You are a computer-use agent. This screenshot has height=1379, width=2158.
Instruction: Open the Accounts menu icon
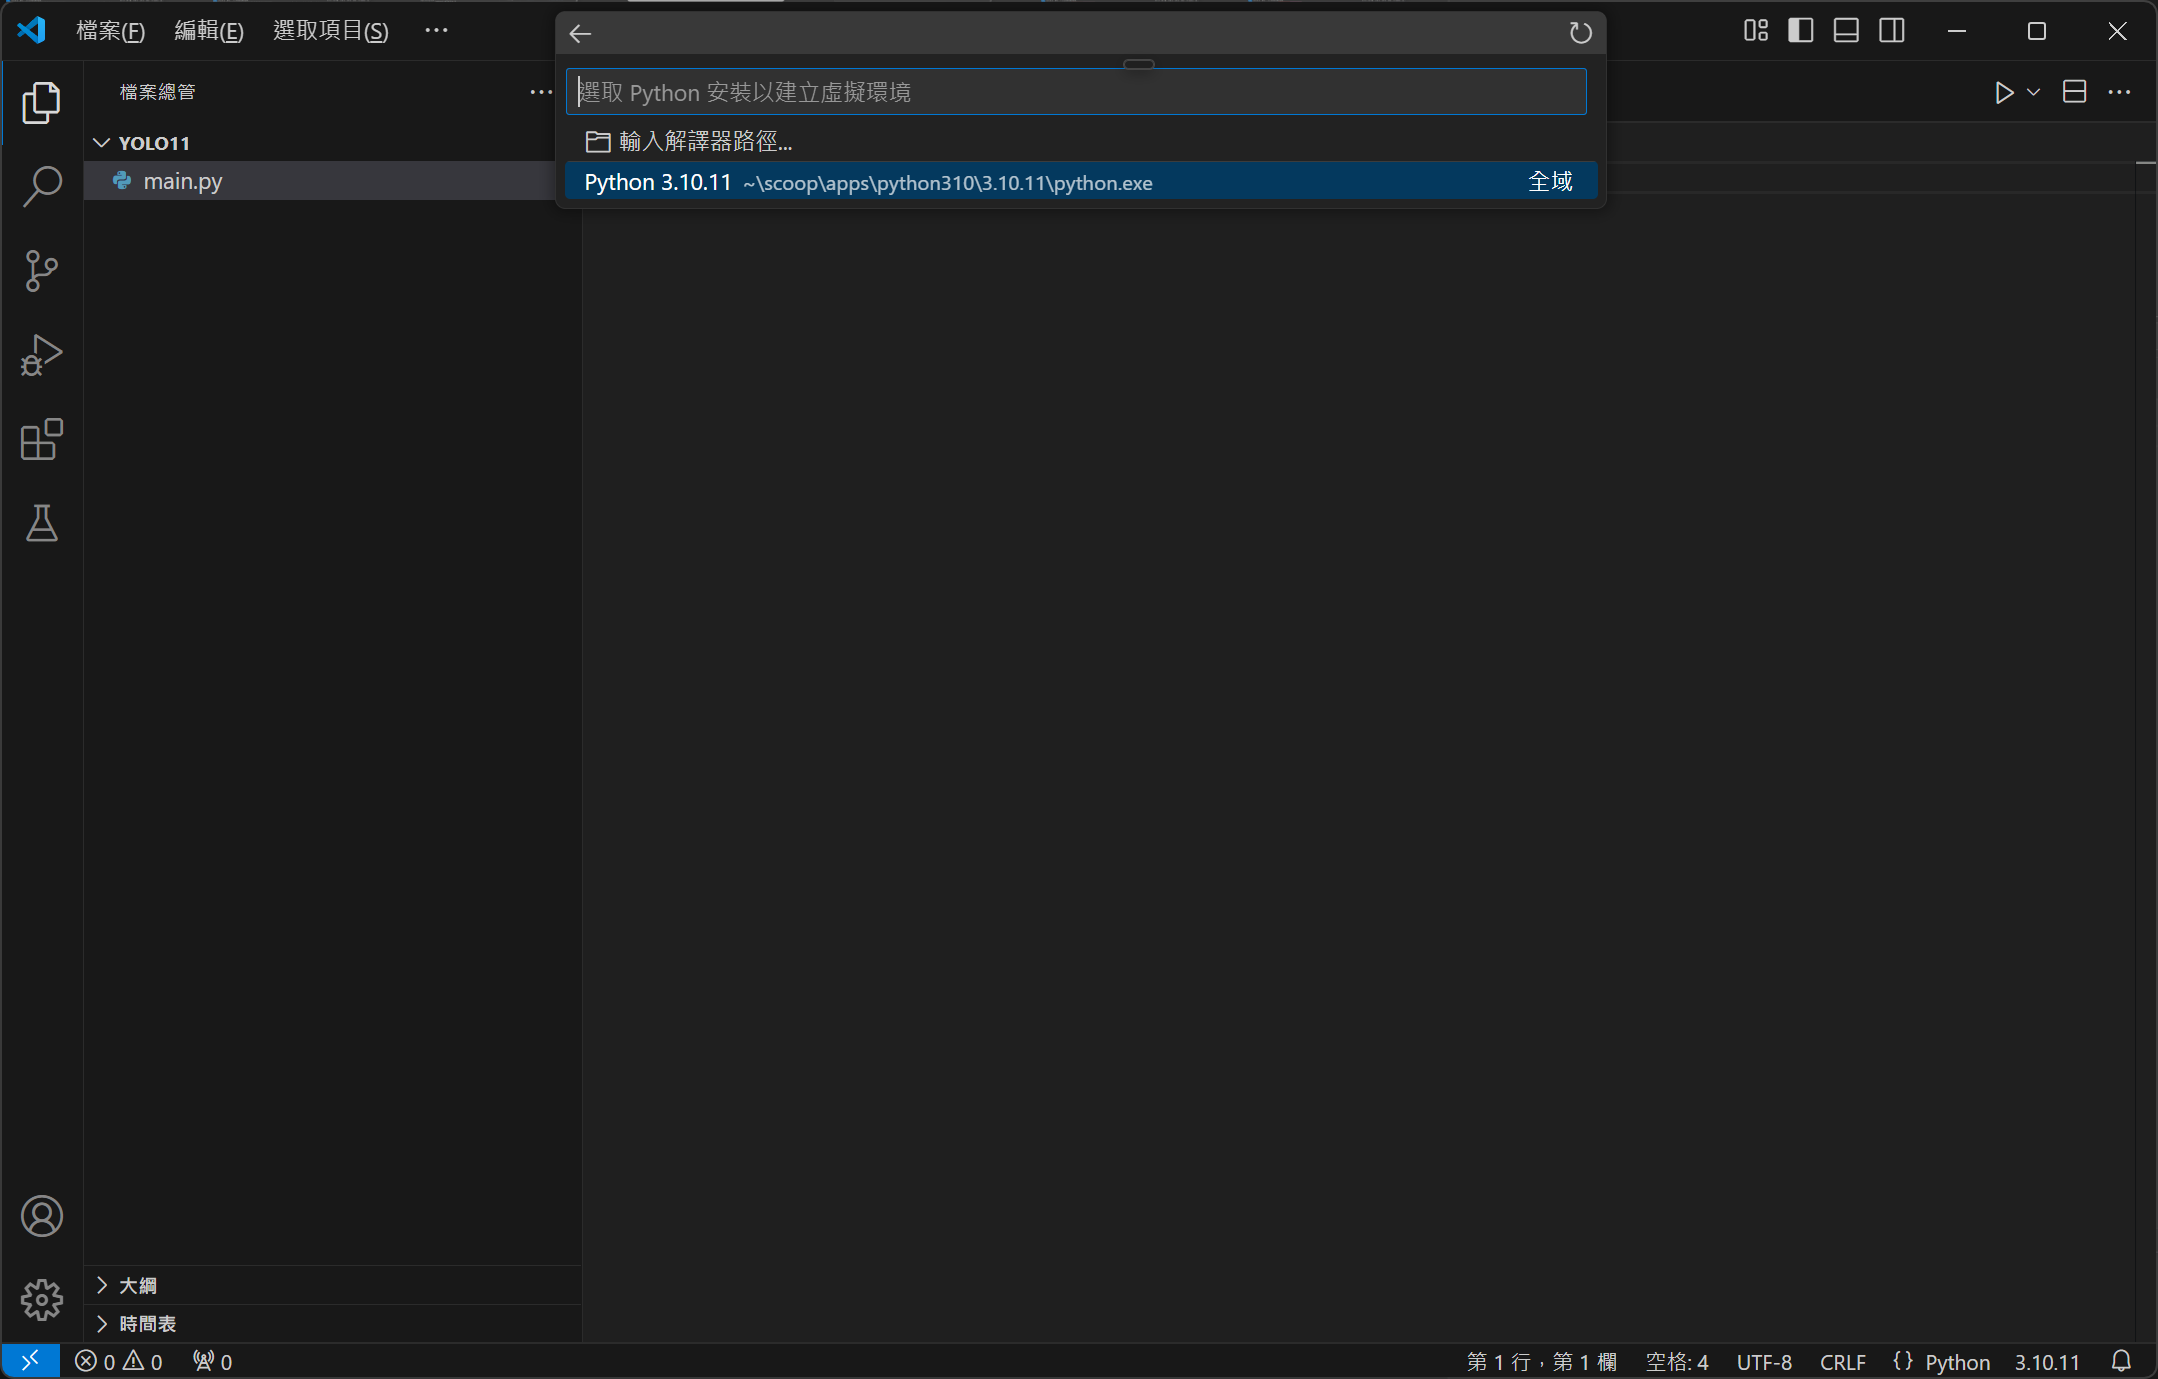click(41, 1216)
